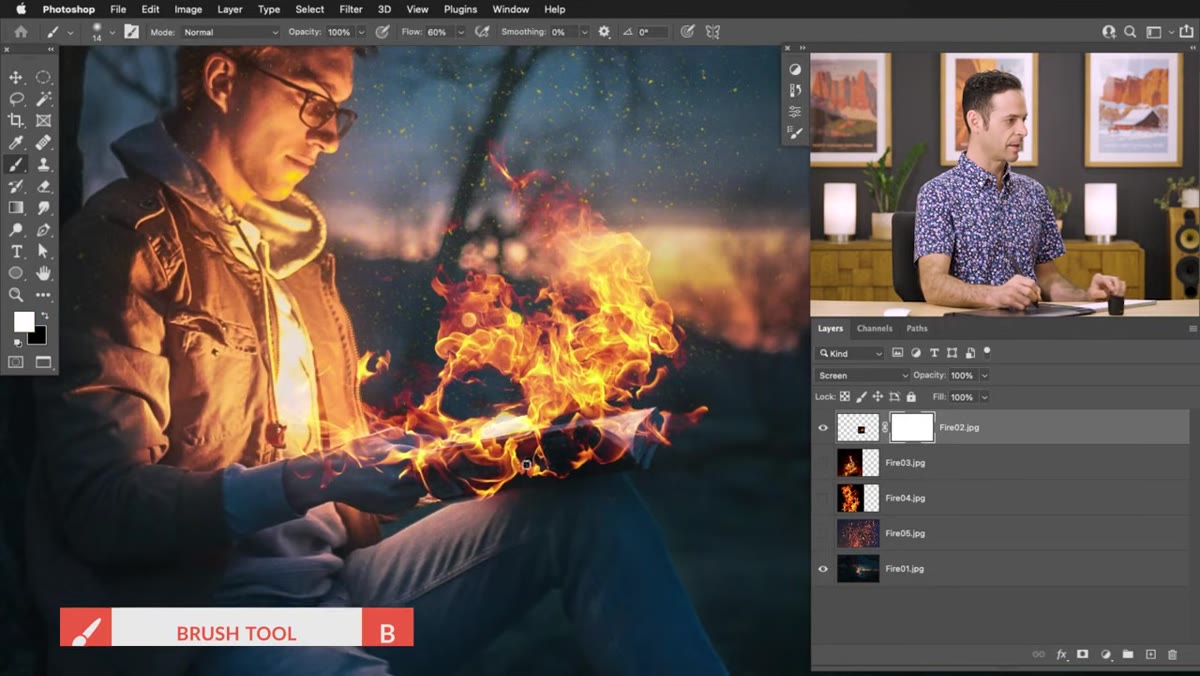Select the History Brush tool
1200x676 pixels.
pyautogui.click(x=16, y=186)
